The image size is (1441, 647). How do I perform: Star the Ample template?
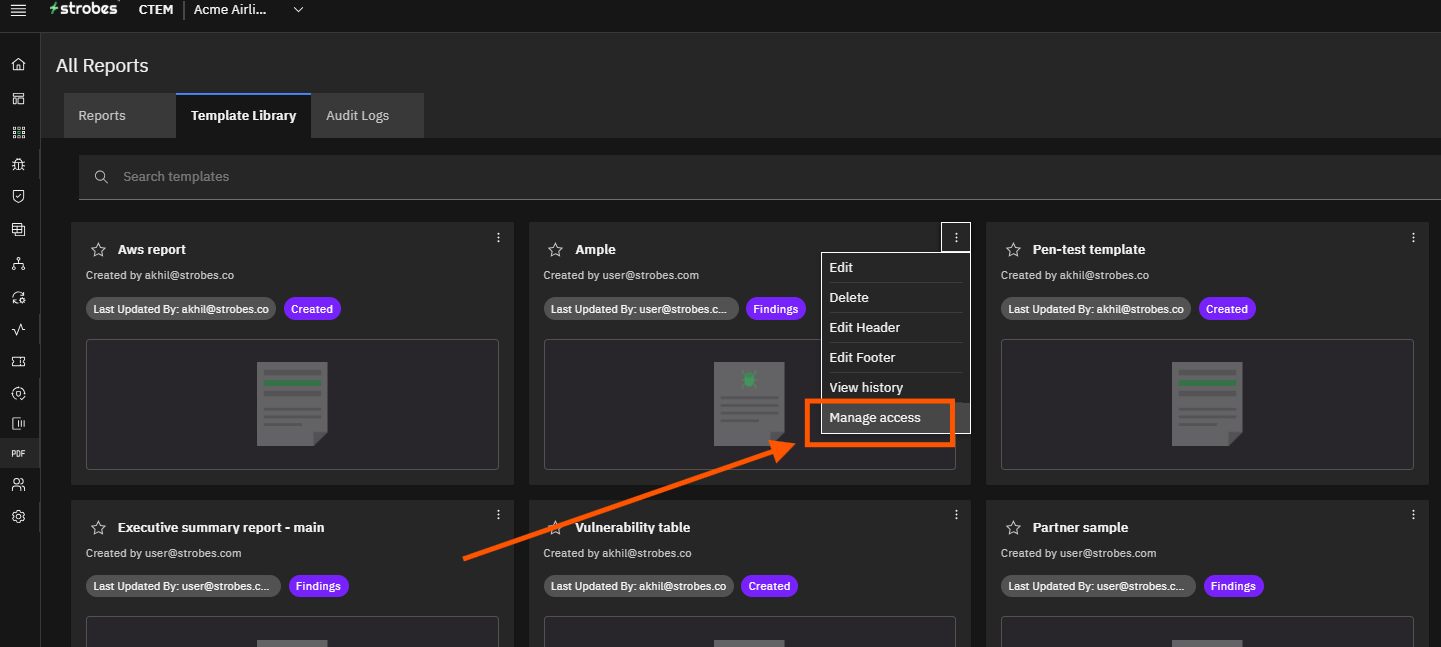[x=555, y=250]
